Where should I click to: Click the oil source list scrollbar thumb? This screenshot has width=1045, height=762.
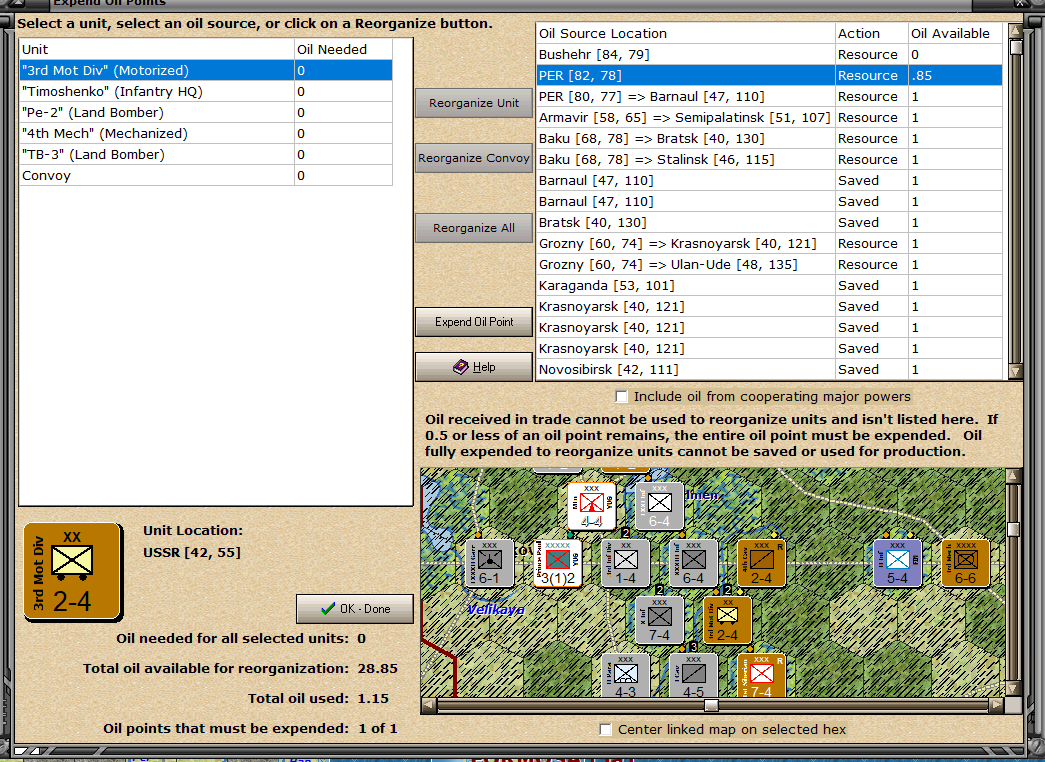pyautogui.click(x=1015, y=48)
